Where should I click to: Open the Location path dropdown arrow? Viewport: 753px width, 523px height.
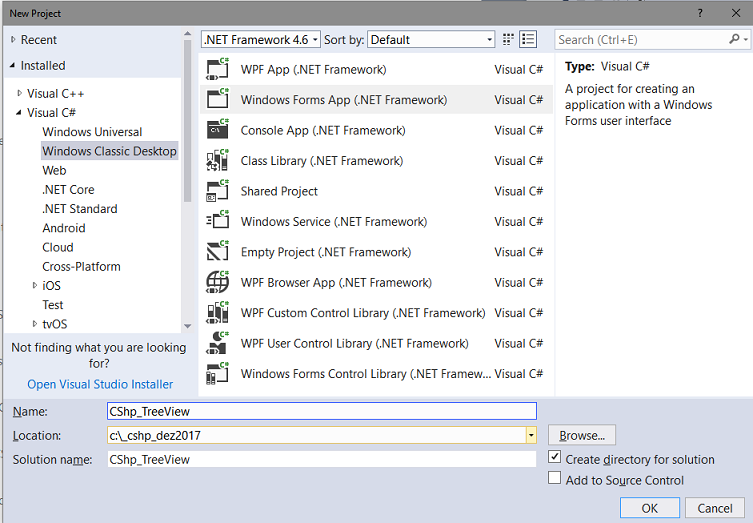coord(531,436)
